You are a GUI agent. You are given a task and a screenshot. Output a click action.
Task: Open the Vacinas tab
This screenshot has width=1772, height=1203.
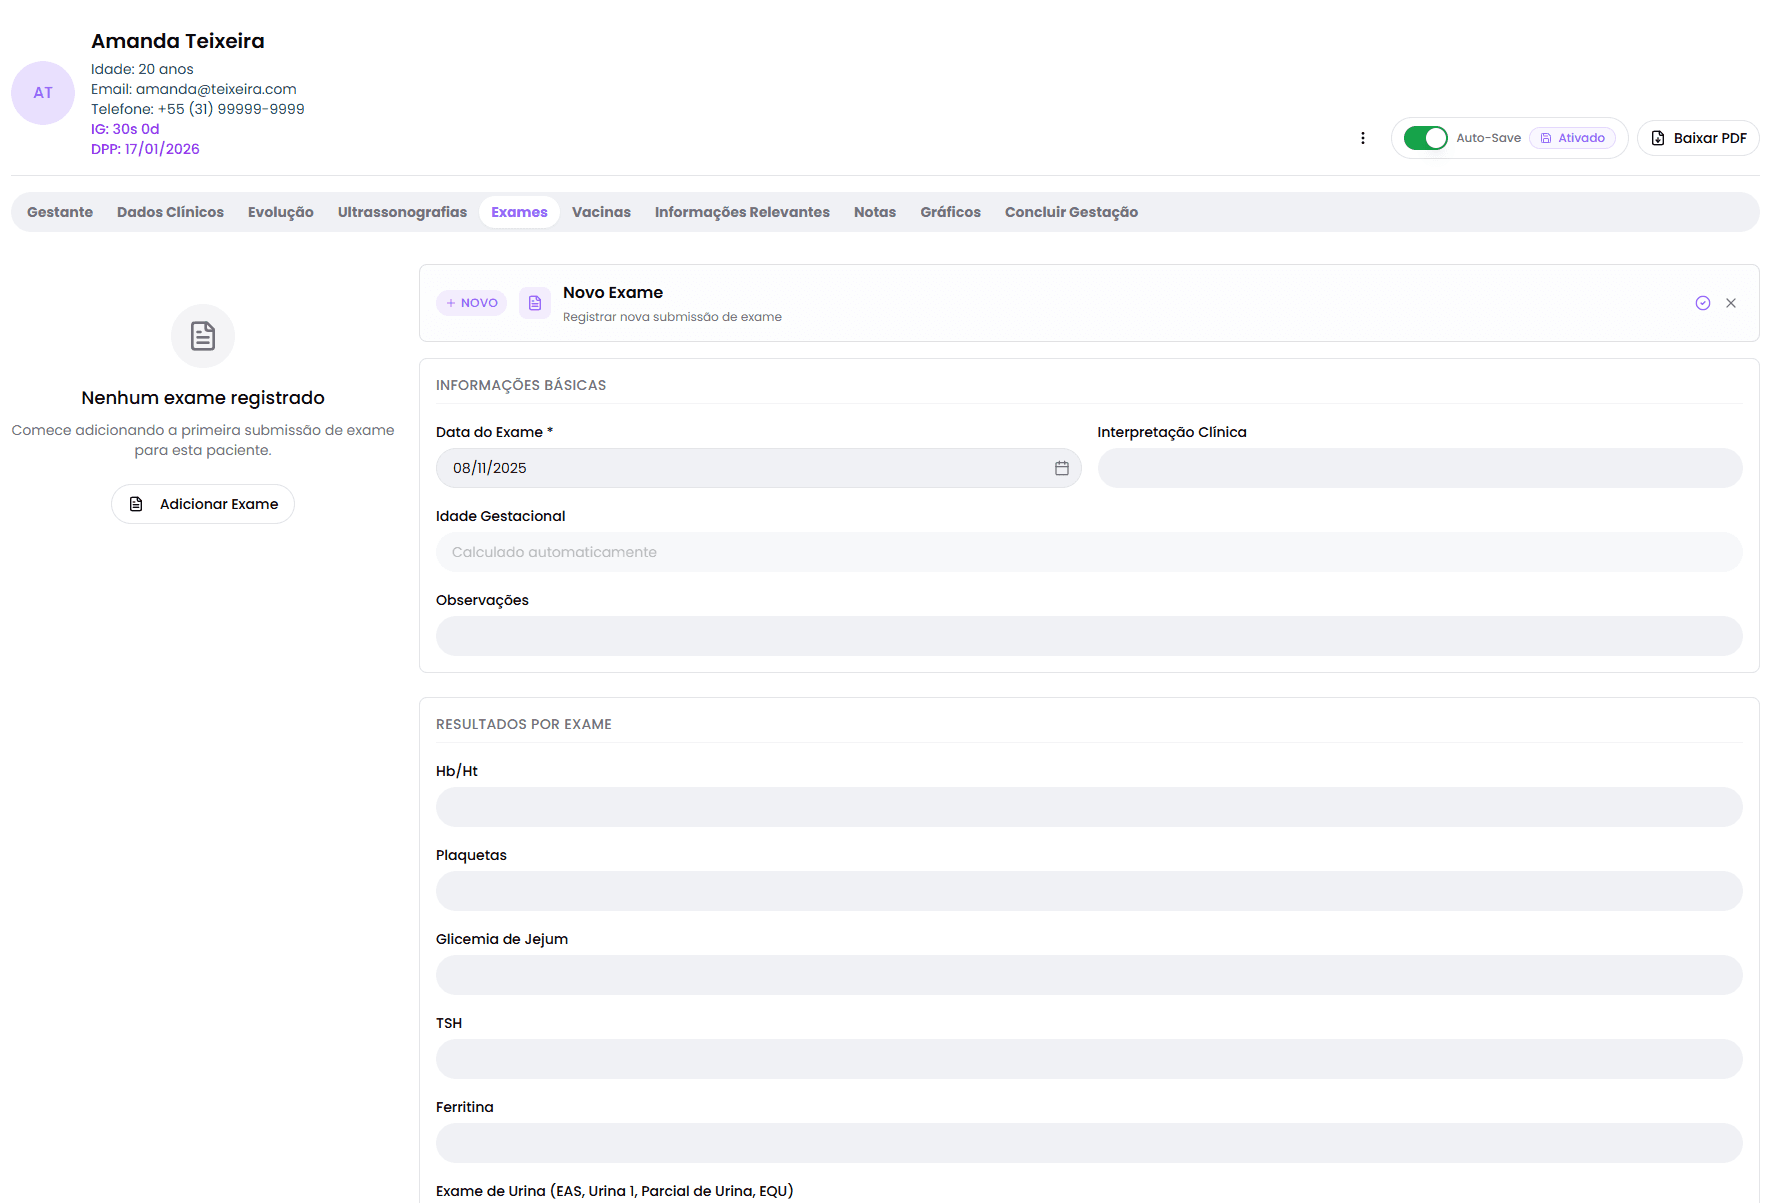[601, 212]
